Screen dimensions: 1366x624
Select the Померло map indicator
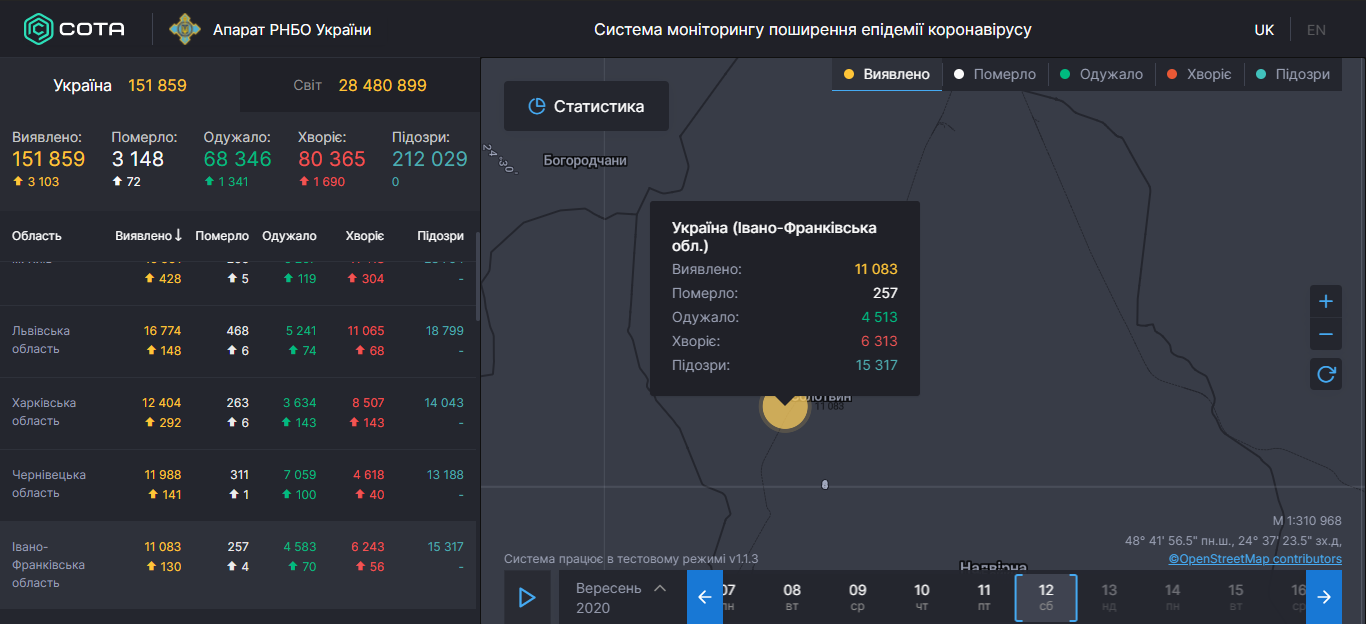click(x=994, y=74)
